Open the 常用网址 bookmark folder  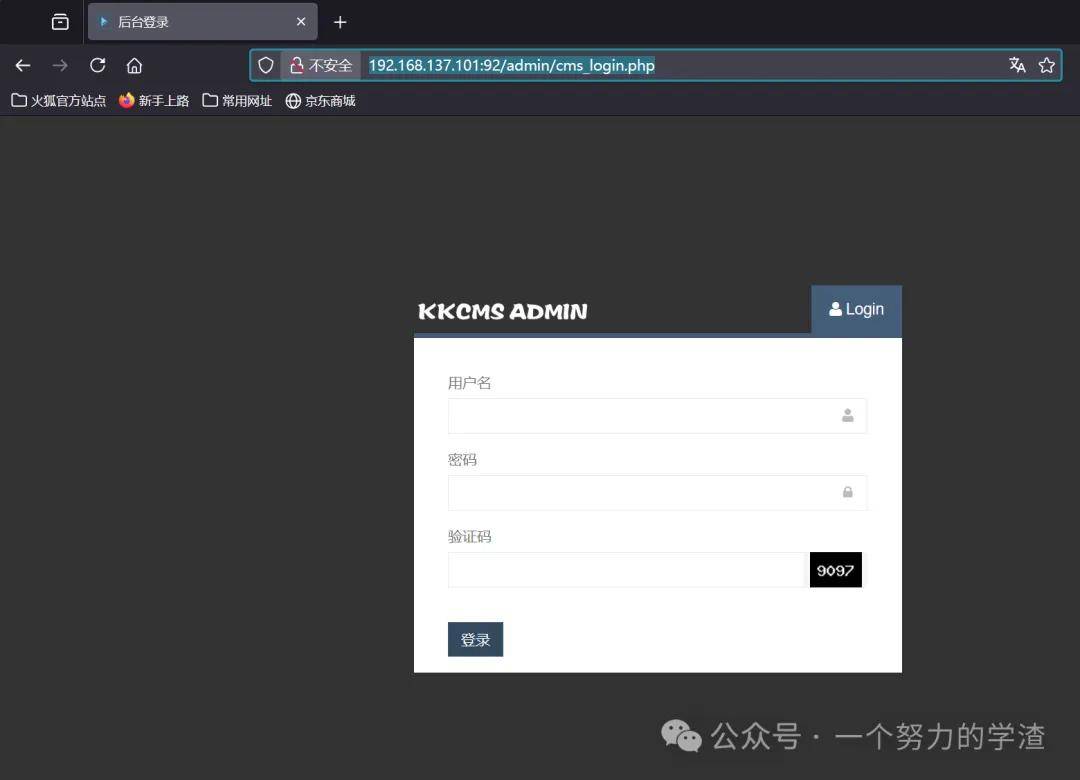tap(238, 101)
